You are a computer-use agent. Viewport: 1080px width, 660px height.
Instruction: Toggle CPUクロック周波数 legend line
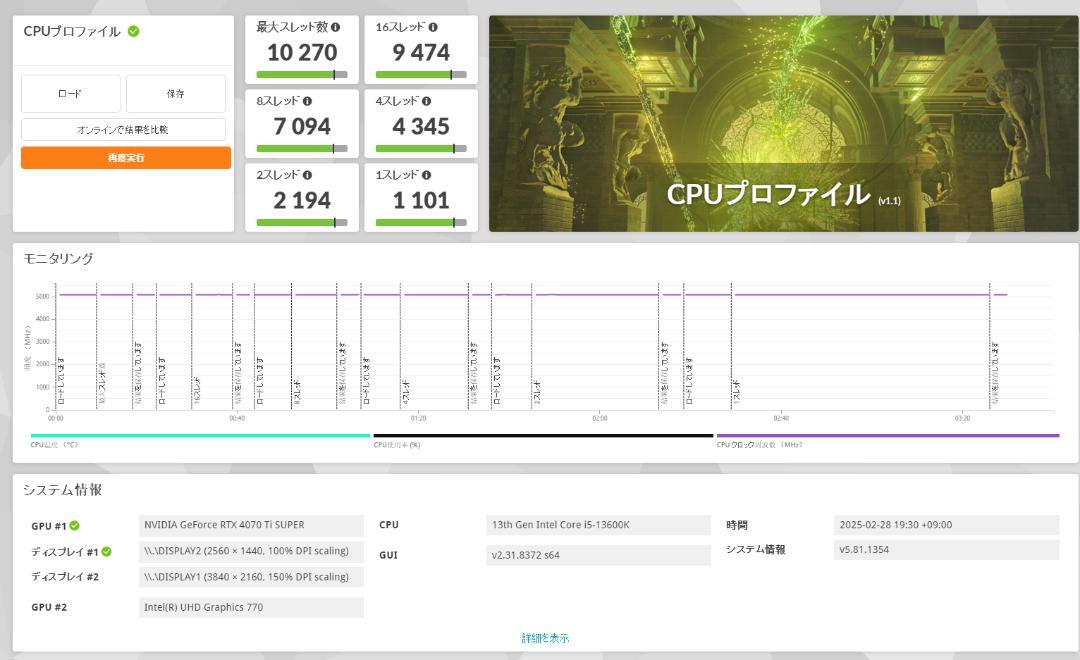coord(888,436)
